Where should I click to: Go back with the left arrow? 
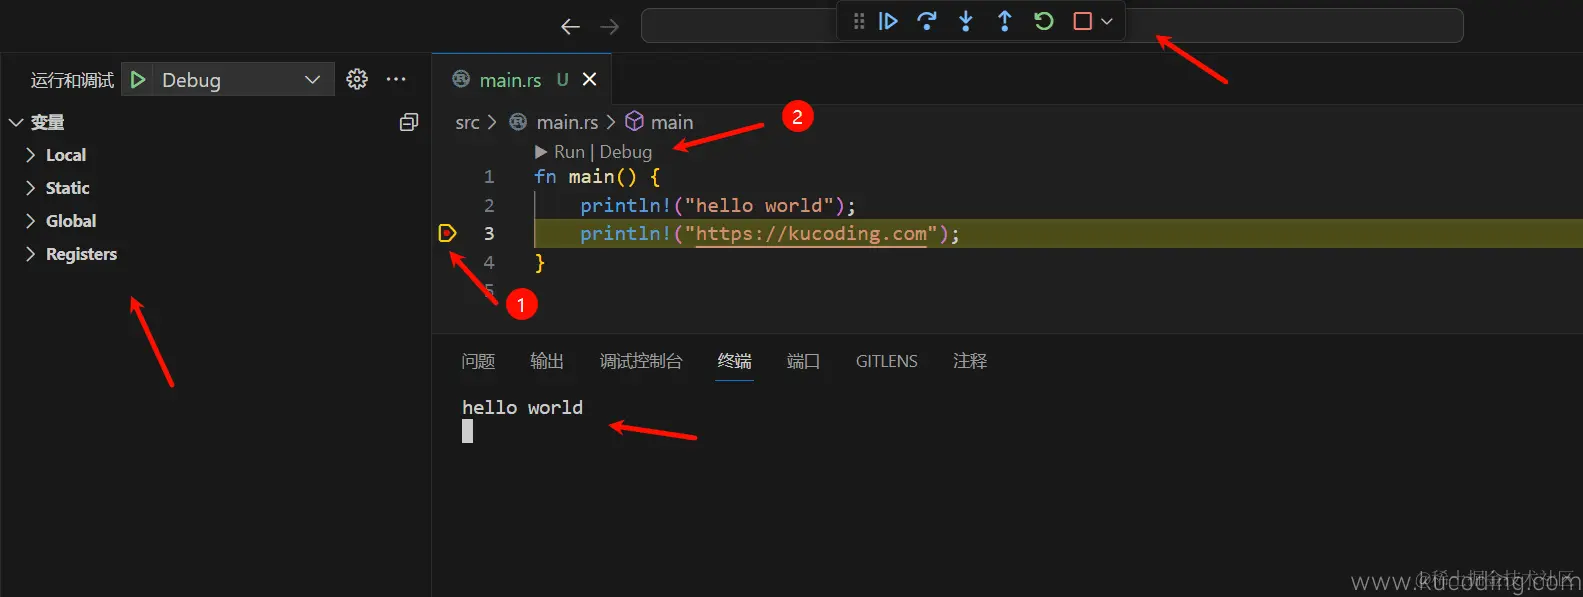[x=570, y=27]
